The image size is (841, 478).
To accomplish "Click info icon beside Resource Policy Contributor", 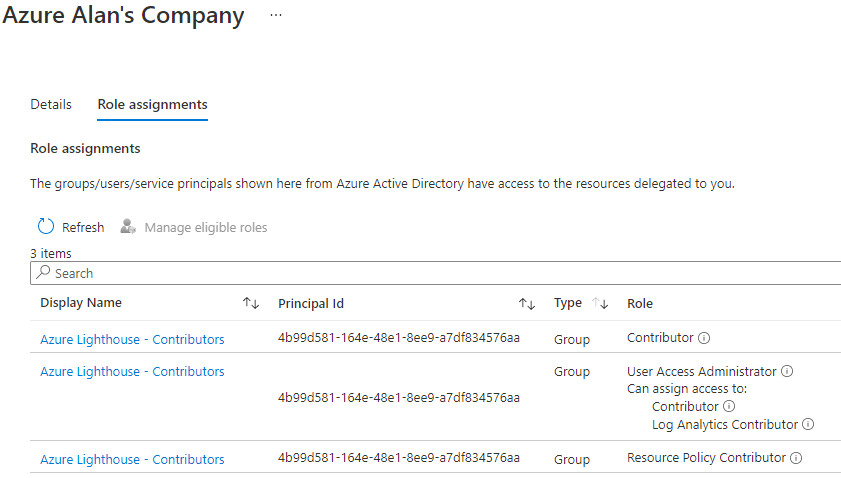I will pos(796,458).
